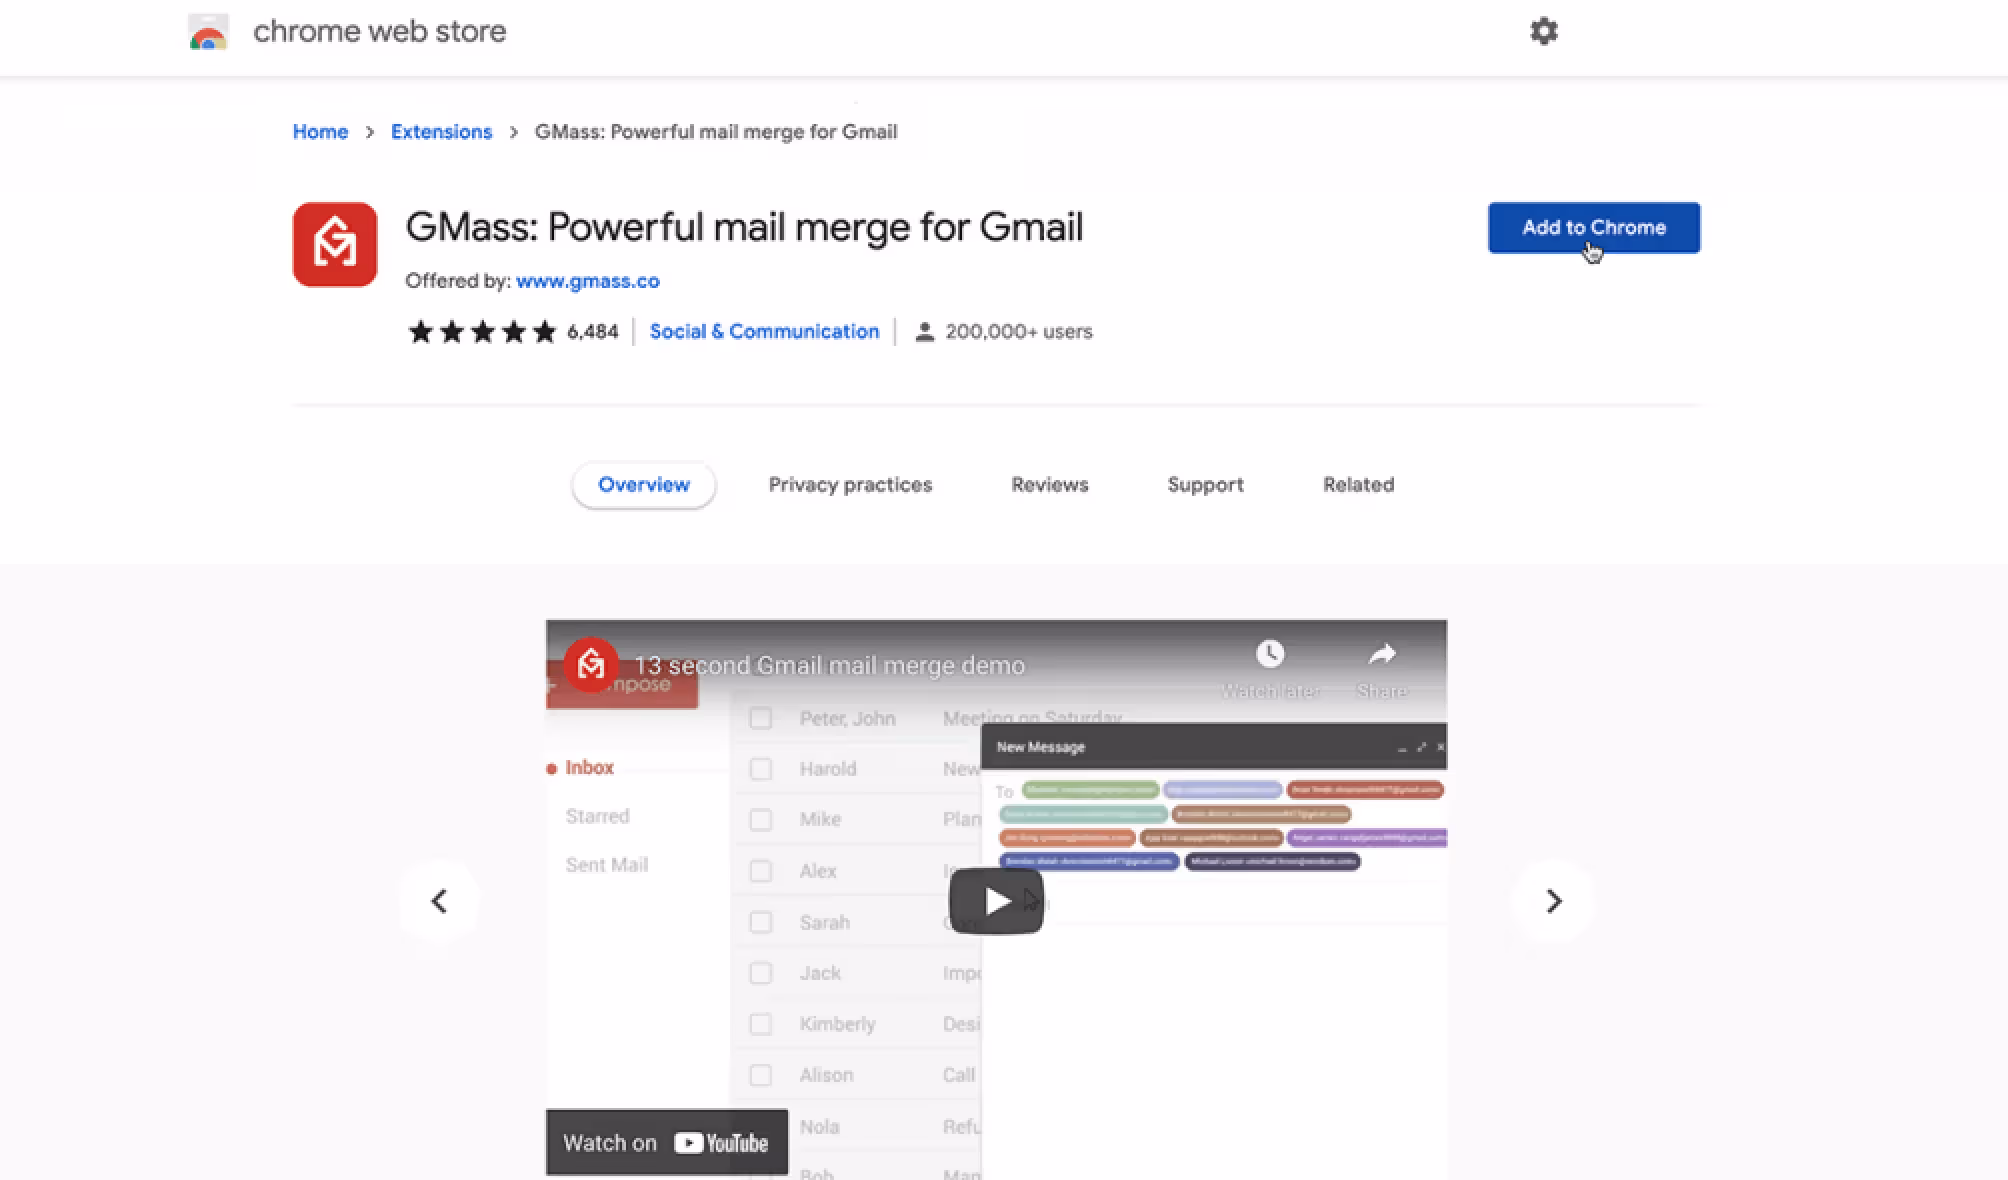The height and width of the screenshot is (1180, 2008).
Task: Go to previous slide with left chevron
Action: [439, 901]
